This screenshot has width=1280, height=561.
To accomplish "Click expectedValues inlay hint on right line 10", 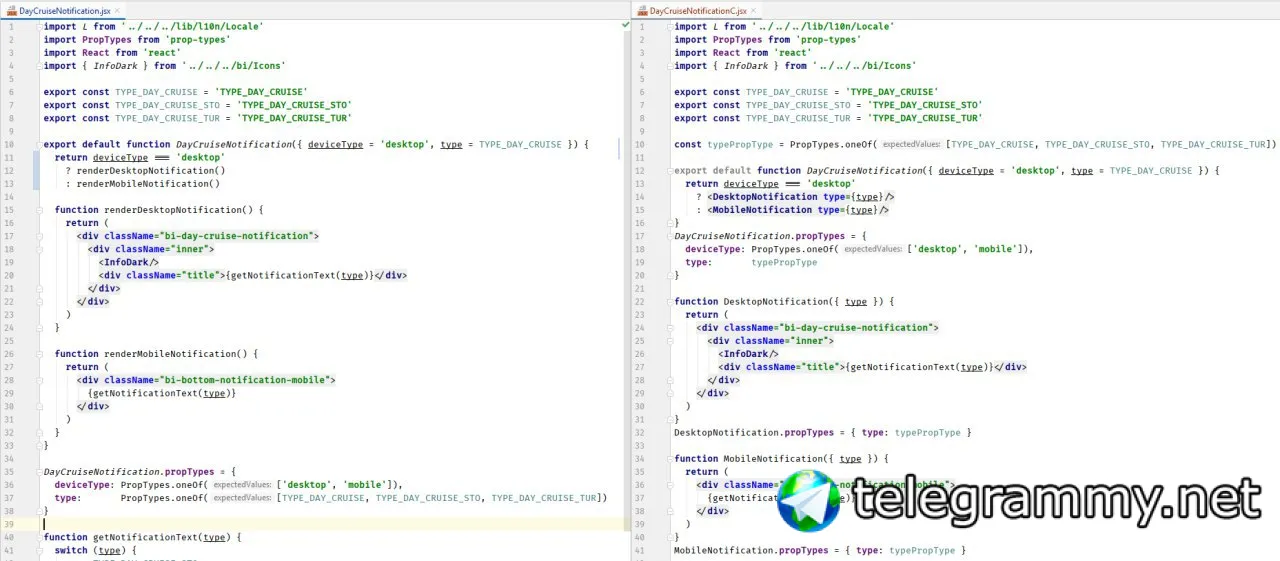I will click(x=911, y=145).
